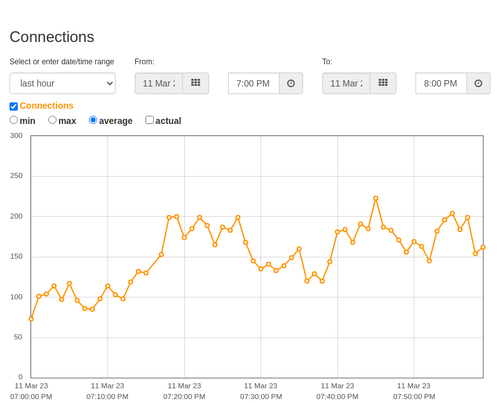Click the 'To:' label

[x=327, y=62]
